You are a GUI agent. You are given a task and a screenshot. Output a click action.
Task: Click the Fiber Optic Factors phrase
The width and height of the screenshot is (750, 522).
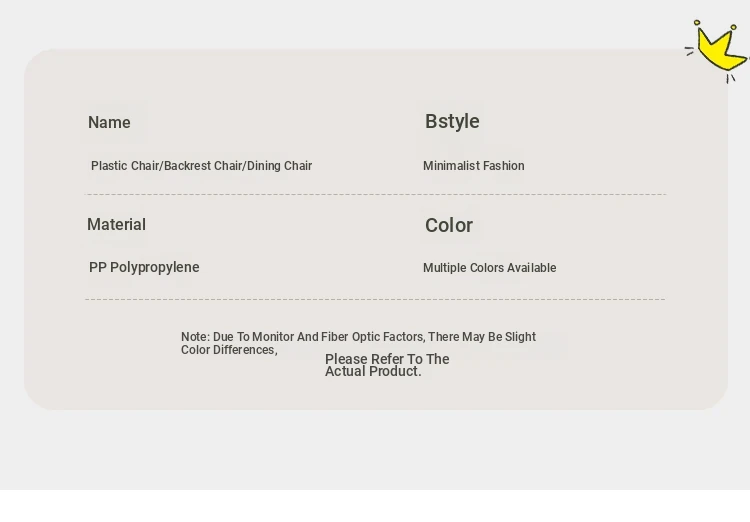pos(373,337)
